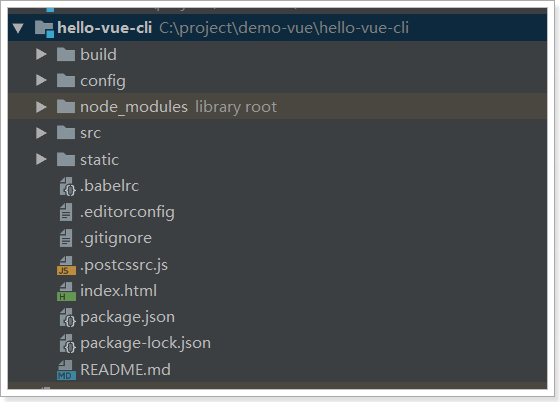The width and height of the screenshot is (560, 402).
Task: Click the package.json file icon
Action: pos(67,318)
